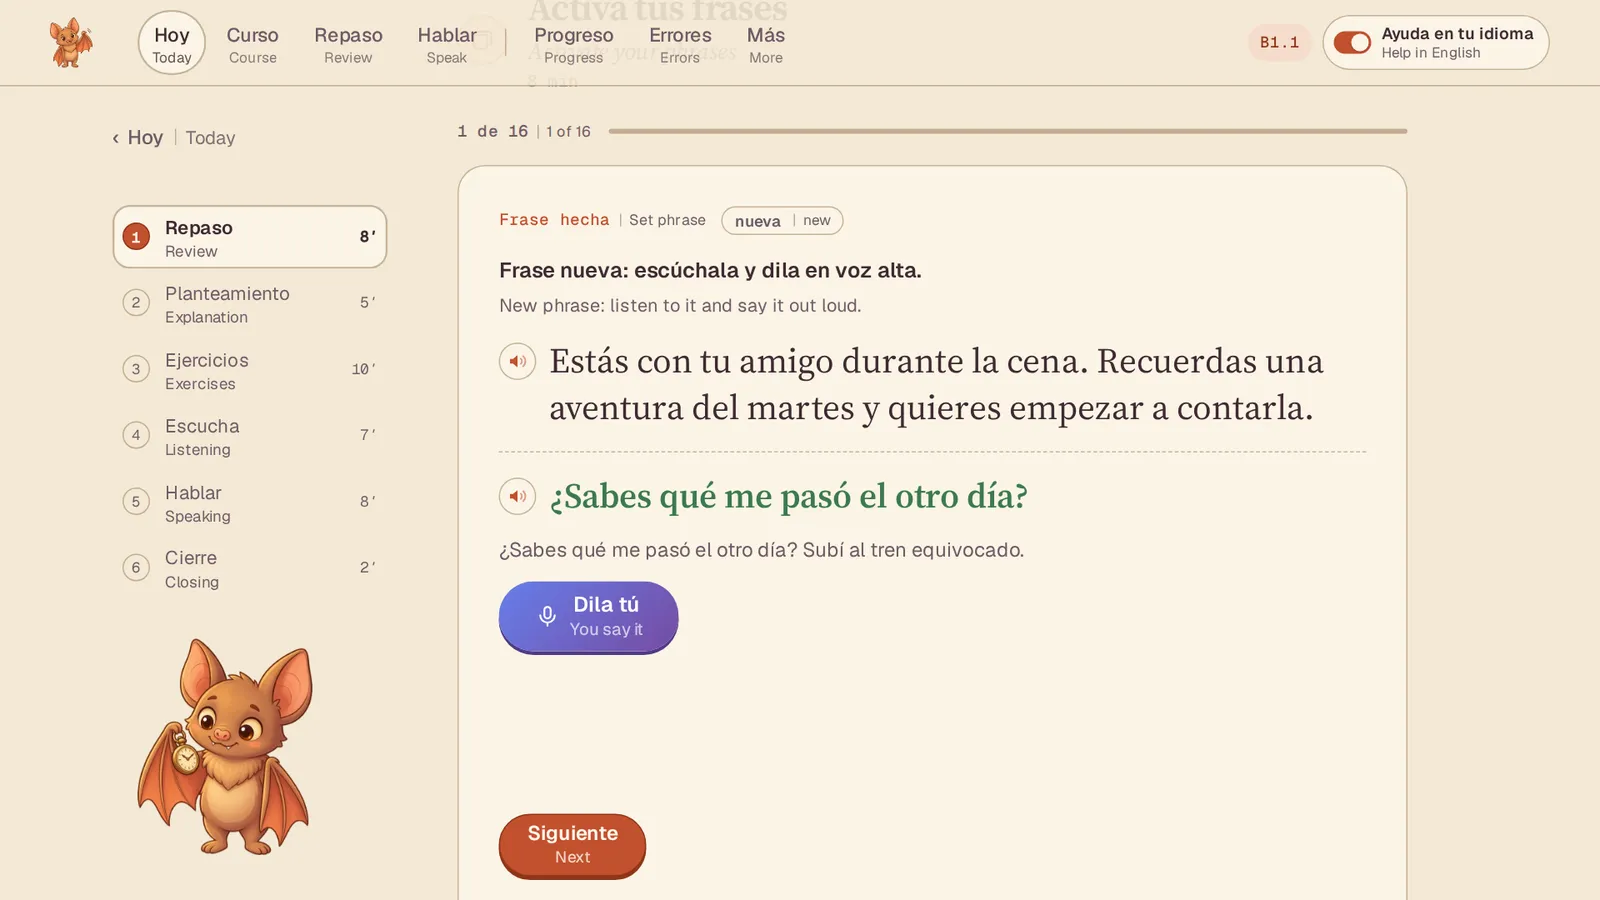Open the Errores / Errors tab
Screen dimensions: 1600x900
tap(680, 44)
